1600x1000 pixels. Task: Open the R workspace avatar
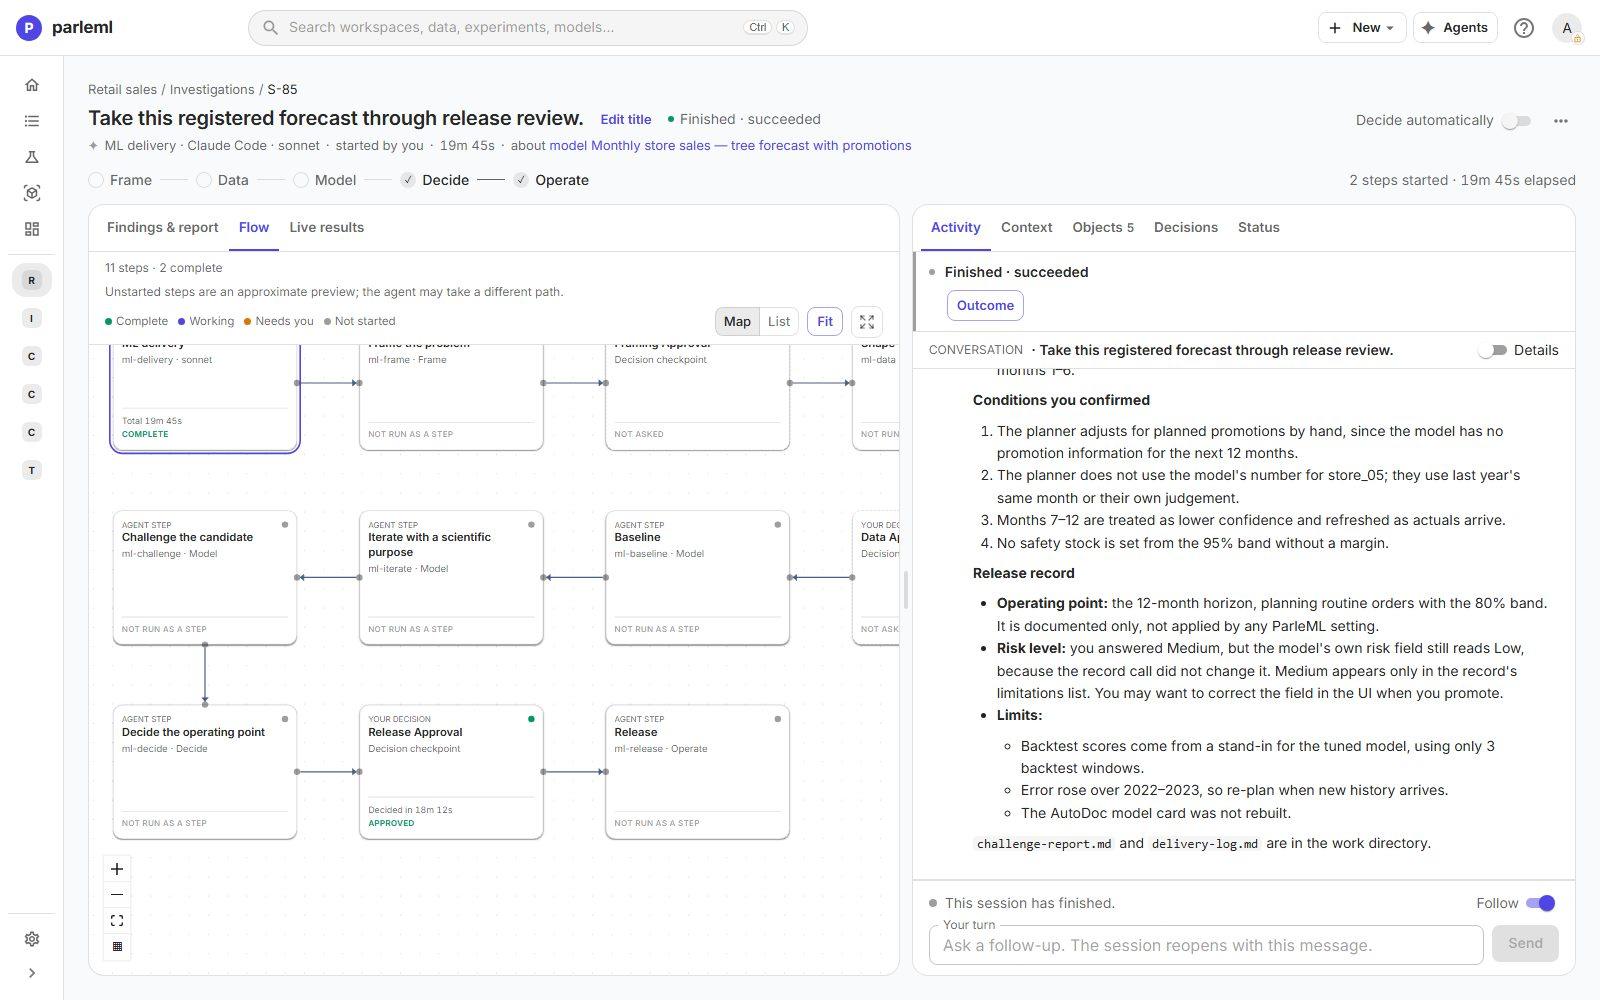pyautogui.click(x=32, y=281)
